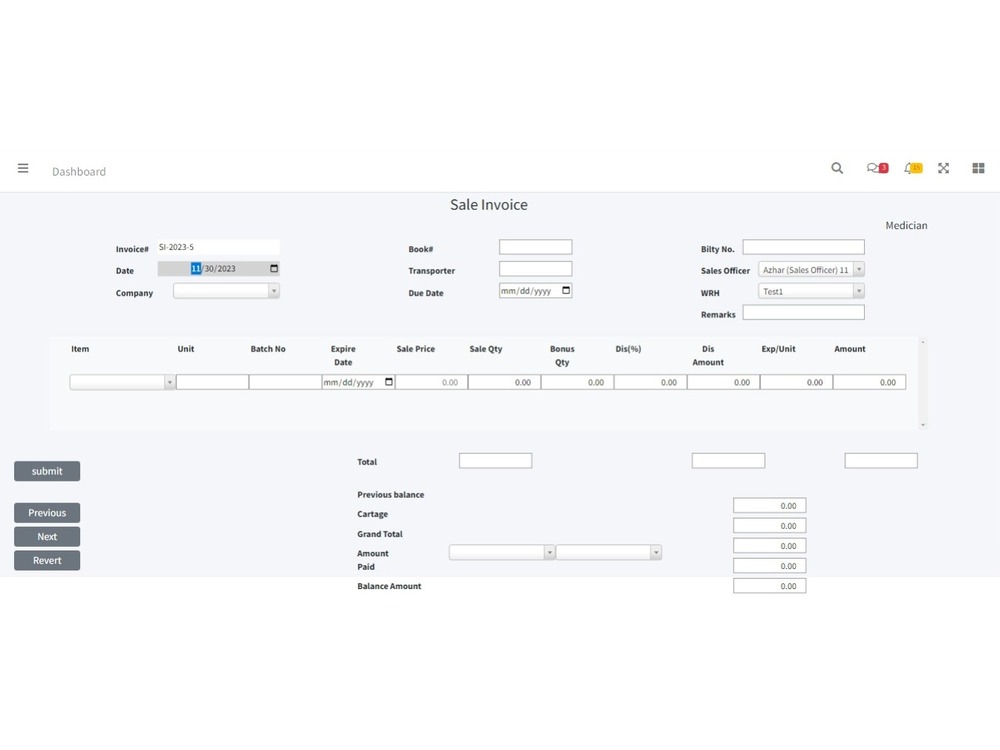This screenshot has height=750, width=1000.
Task: Click the Invoice# field SI-2023-5
Action: (218, 247)
